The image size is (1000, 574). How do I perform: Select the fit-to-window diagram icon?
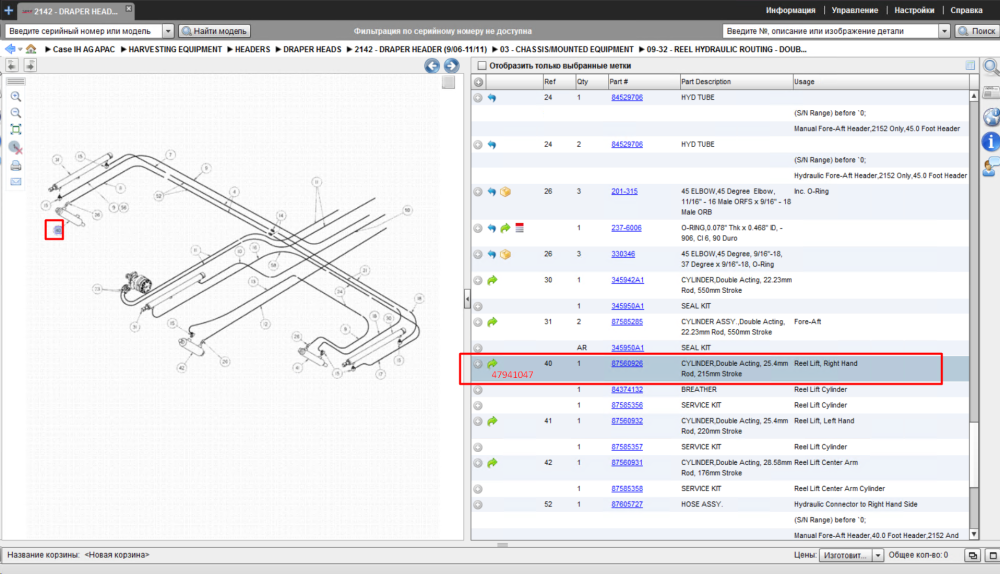(x=16, y=129)
